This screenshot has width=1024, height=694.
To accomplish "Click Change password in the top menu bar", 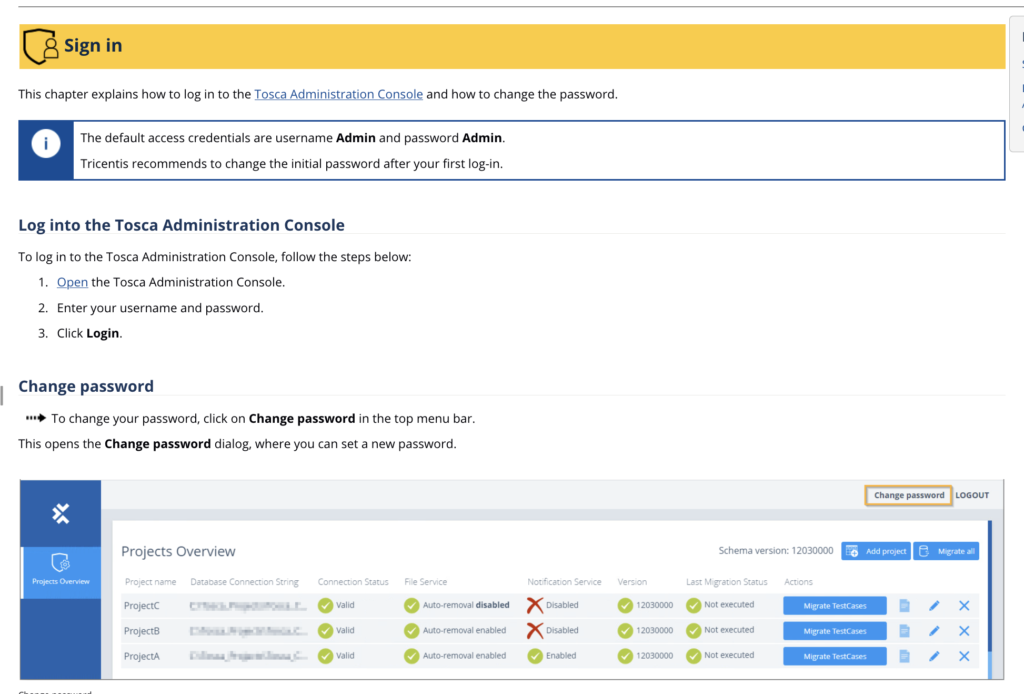I will (908, 495).
